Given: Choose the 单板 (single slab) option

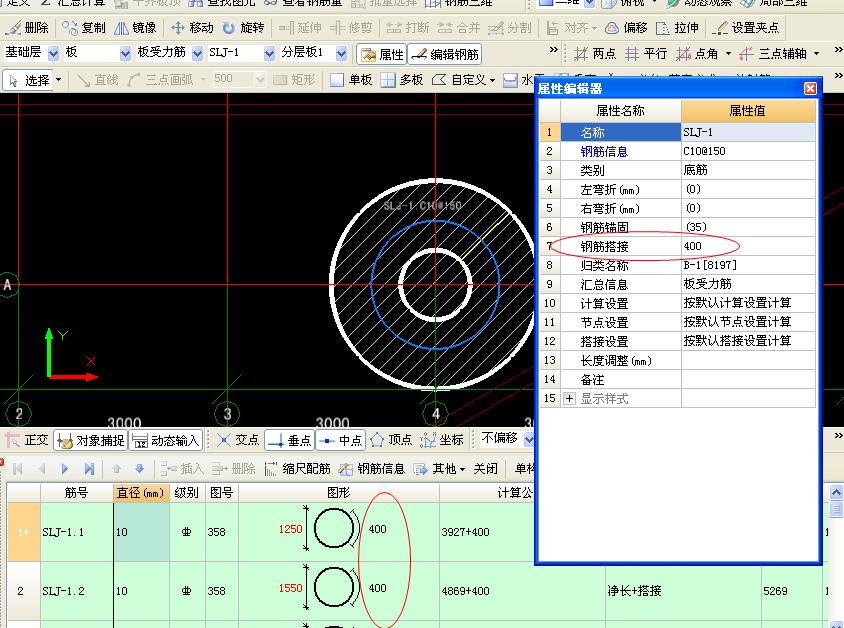Looking at the screenshot, I should pyautogui.click(x=351, y=80).
